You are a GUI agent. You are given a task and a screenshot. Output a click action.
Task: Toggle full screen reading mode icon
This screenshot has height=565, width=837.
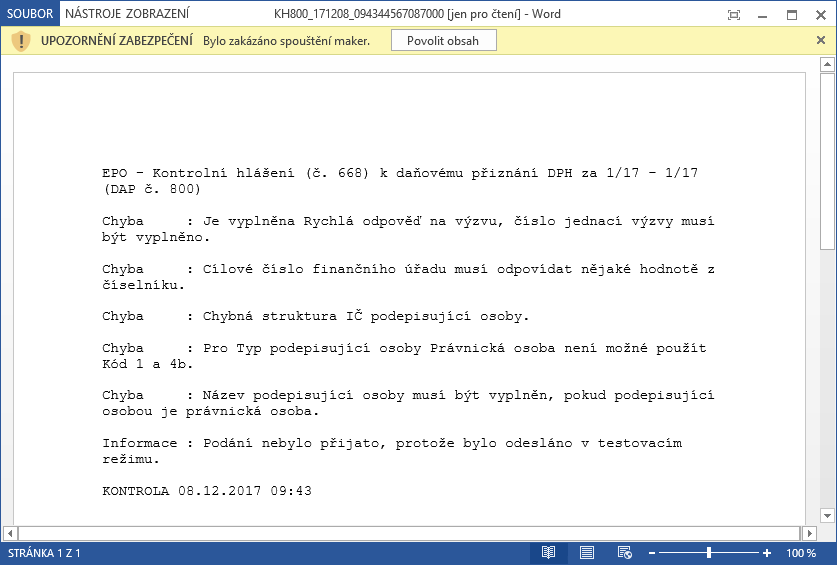(734, 15)
